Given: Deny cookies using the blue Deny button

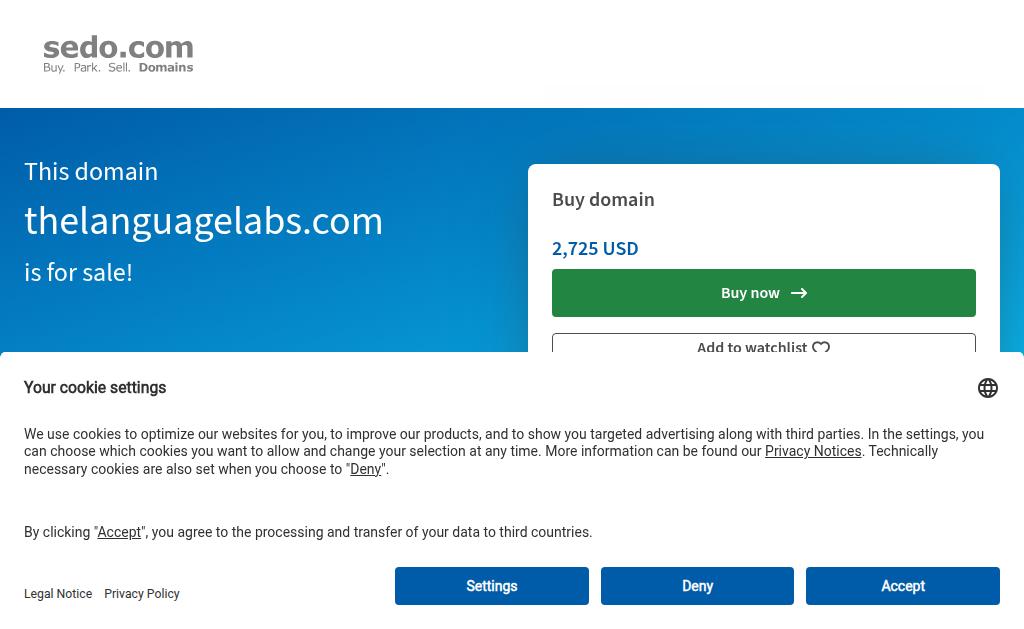Looking at the screenshot, I should click(x=697, y=586).
